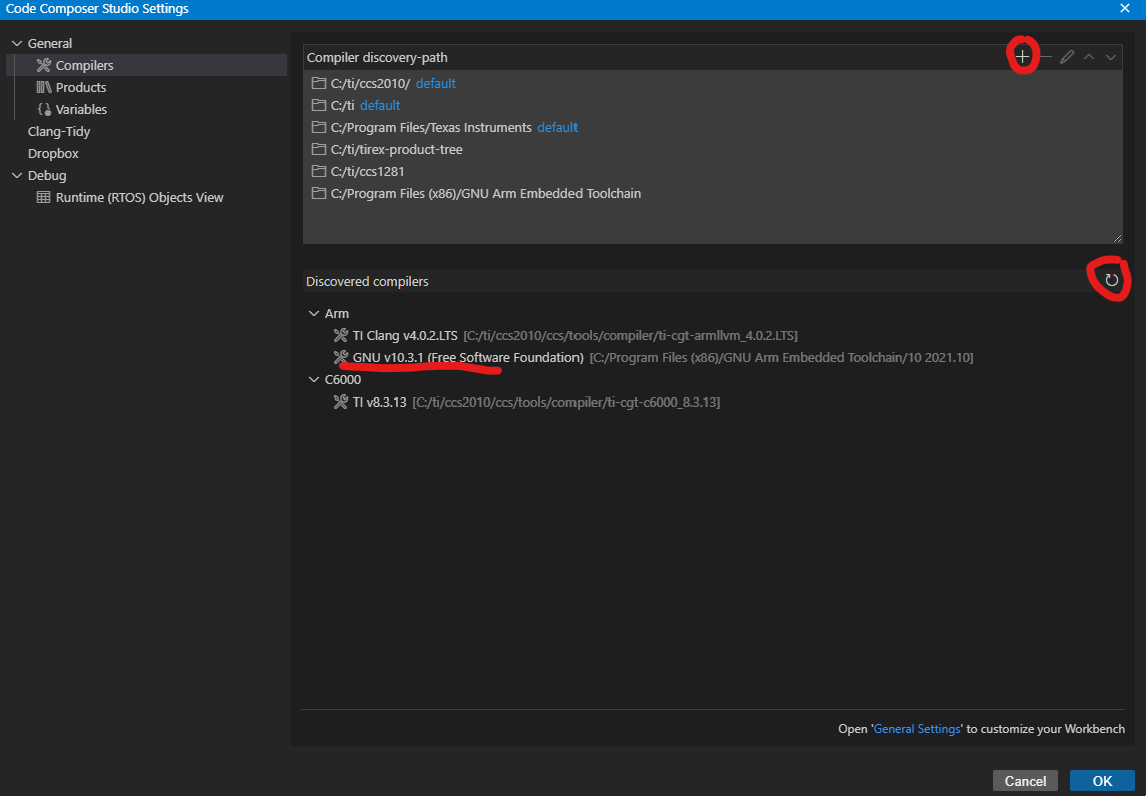Screen dimensions: 1146x796
Task: Collapse the Arm compilers group
Action: pyautogui.click(x=314, y=313)
